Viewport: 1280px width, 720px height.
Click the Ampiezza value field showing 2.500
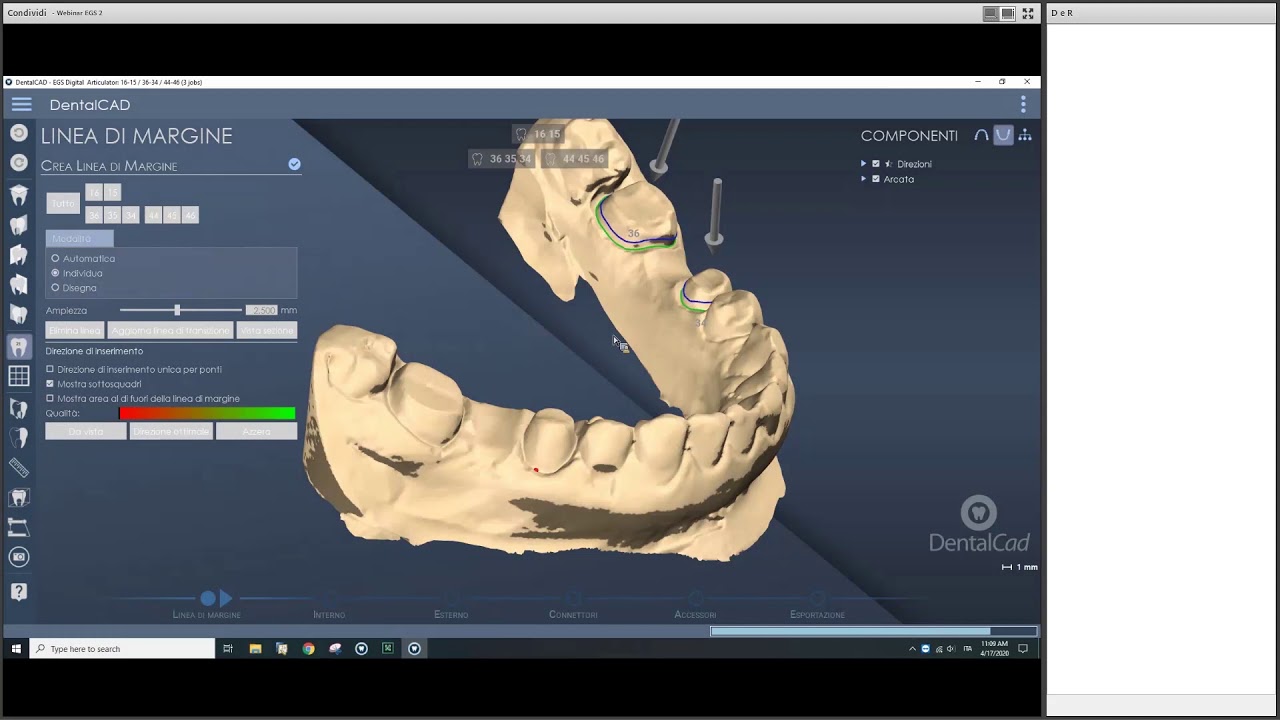pos(262,310)
